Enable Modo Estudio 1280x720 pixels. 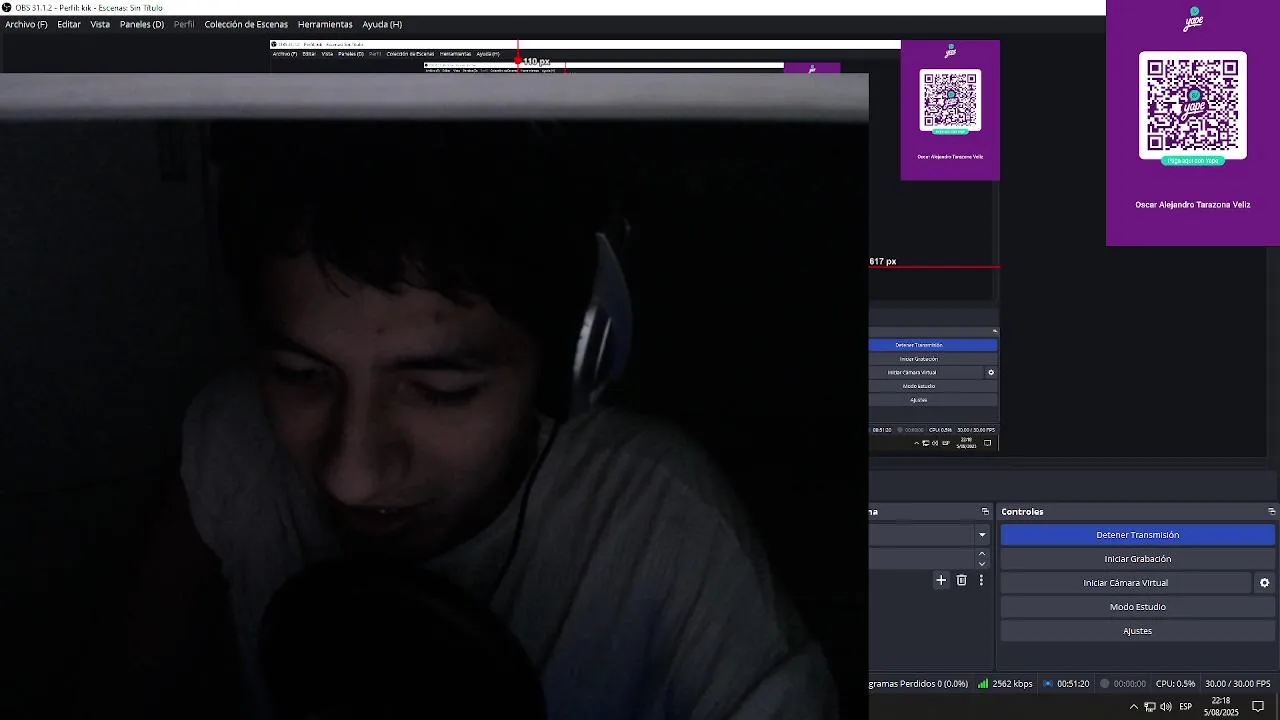1137,607
